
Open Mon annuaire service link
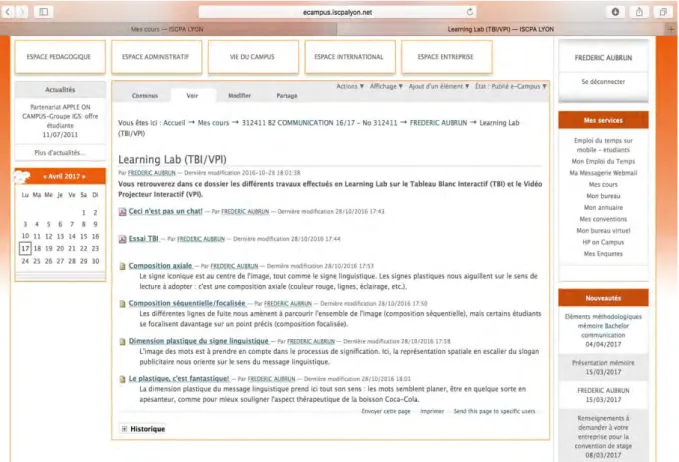(x=603, y=208)
